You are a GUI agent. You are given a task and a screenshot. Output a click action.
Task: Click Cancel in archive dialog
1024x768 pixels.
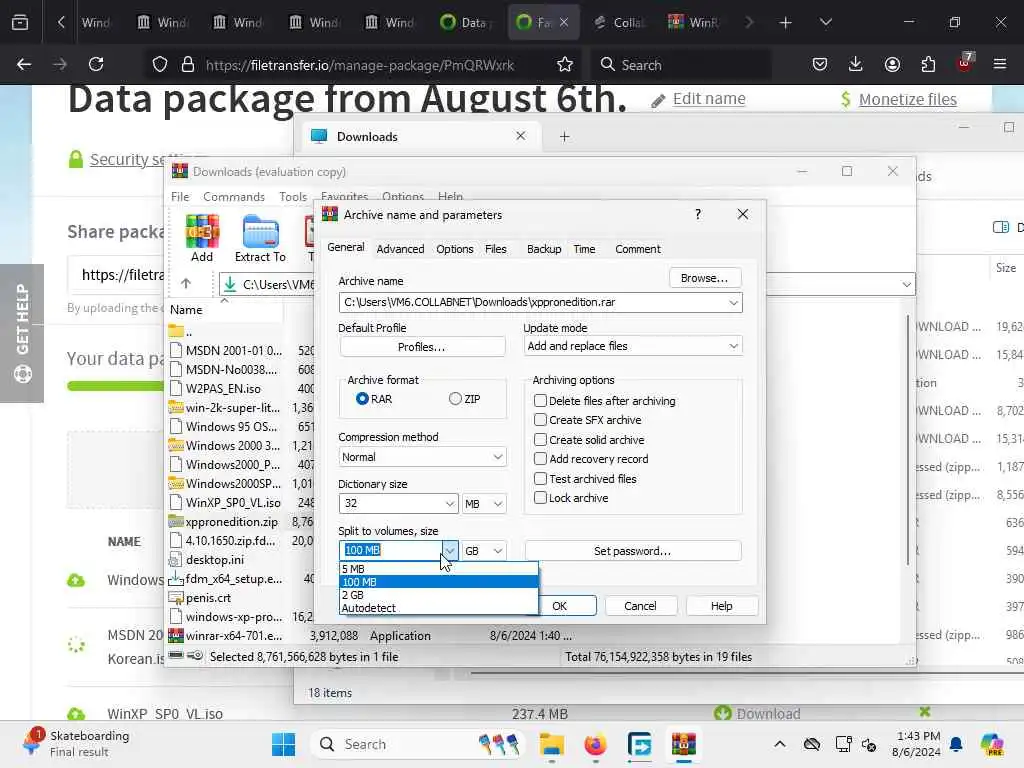click(x=641, y=606)
